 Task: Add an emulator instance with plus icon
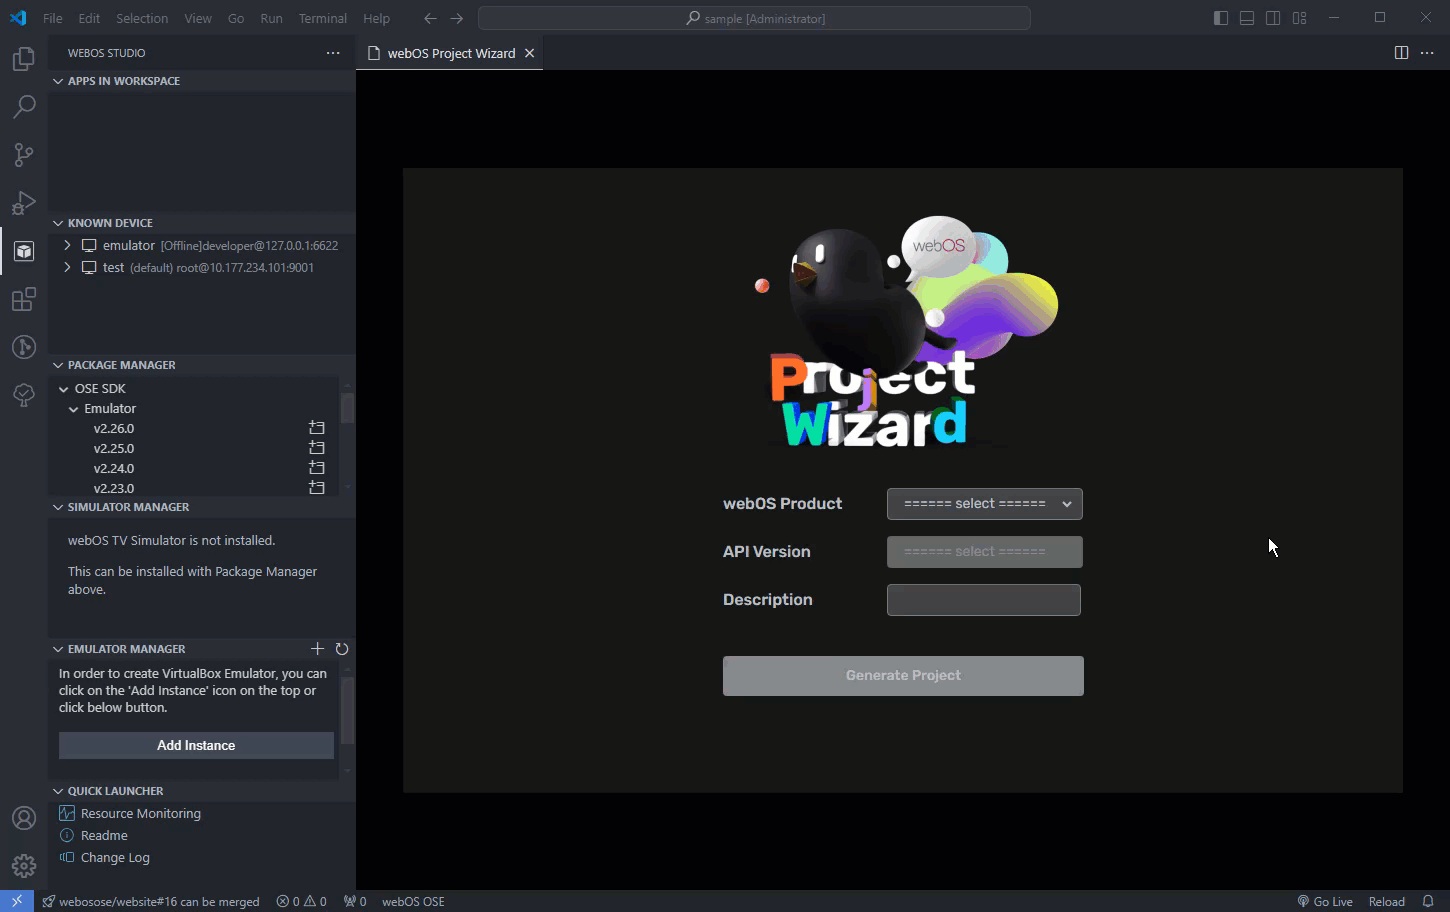tap(318, 649)
